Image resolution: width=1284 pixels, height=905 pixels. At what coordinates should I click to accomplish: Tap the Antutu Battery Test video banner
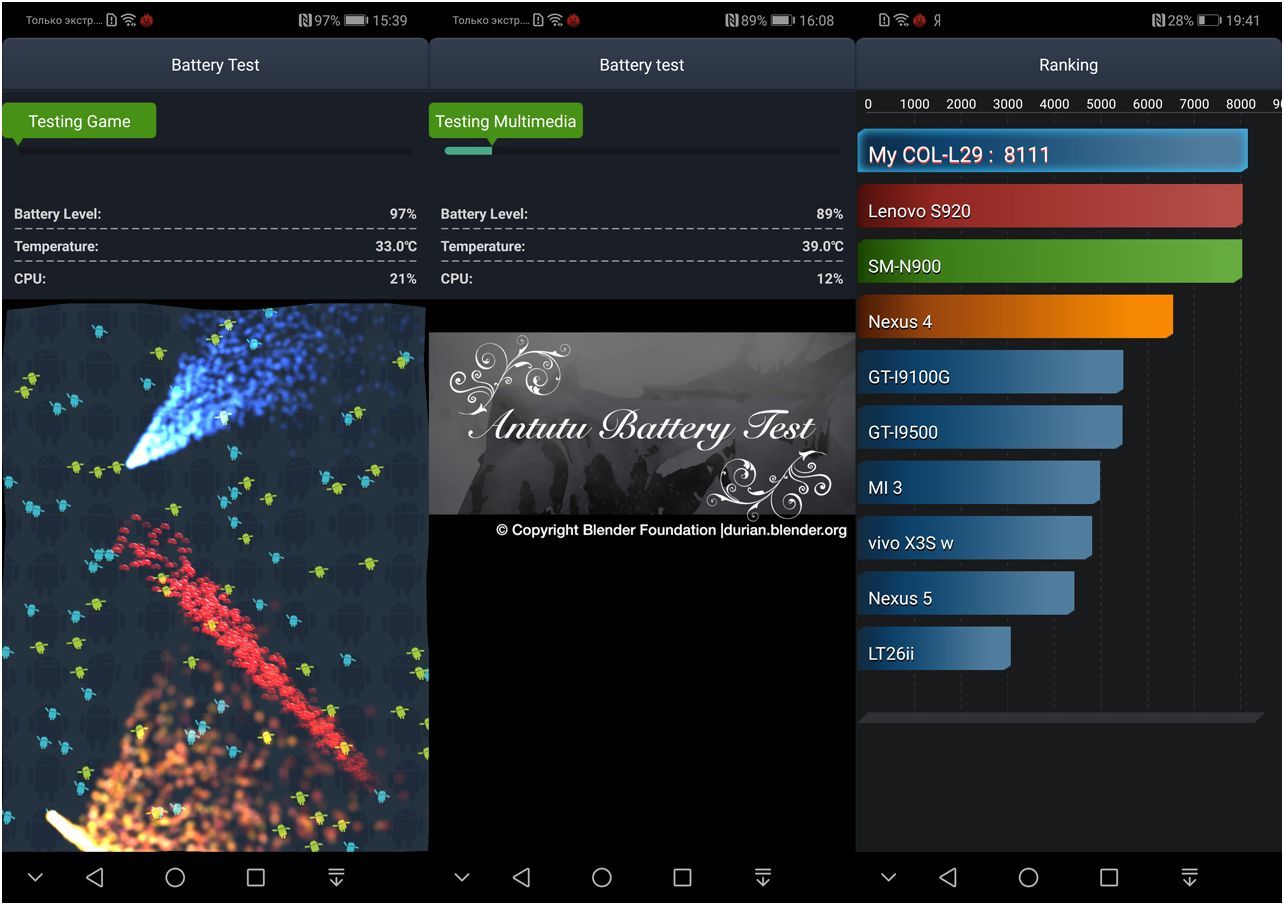(x=641, y=423)
